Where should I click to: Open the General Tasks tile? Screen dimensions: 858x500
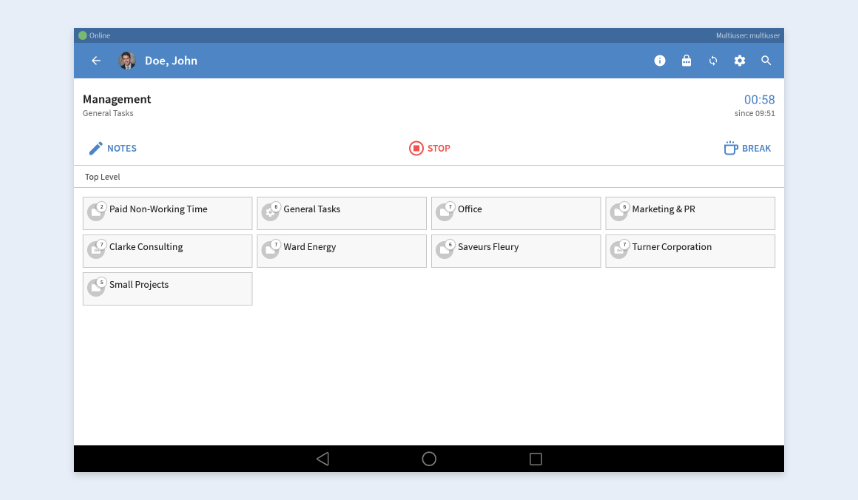point(341,213)
